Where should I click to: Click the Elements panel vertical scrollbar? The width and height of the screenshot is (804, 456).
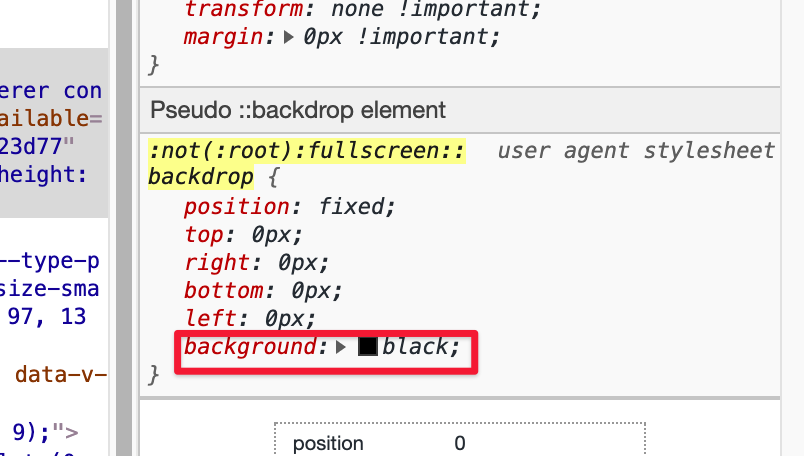(x=124, y=228)
